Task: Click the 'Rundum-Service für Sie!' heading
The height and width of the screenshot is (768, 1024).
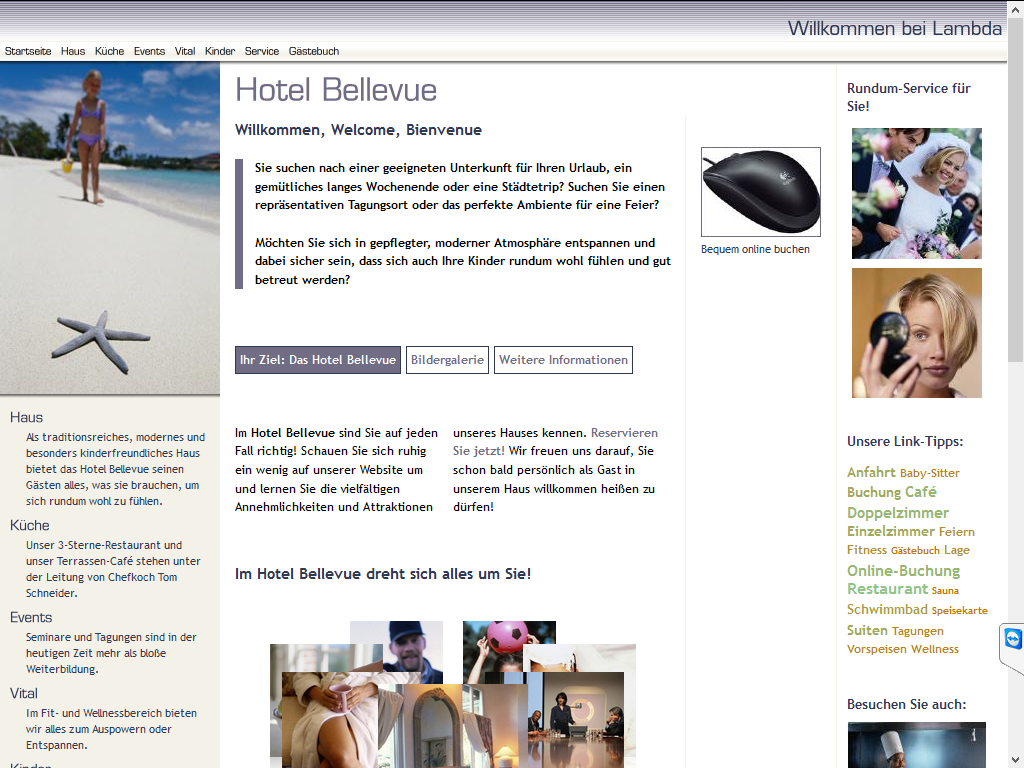Action: (909, 97)
